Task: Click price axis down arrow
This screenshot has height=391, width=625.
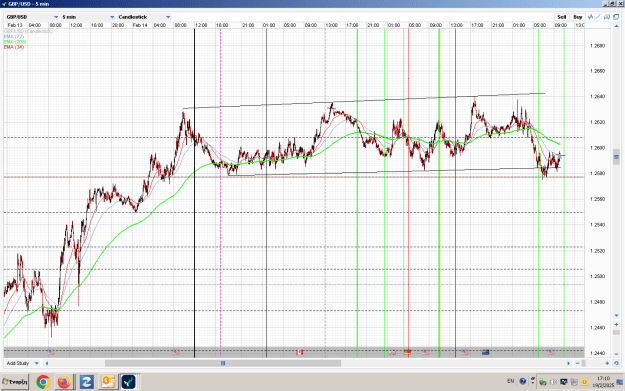Action: tap(616, 316)
